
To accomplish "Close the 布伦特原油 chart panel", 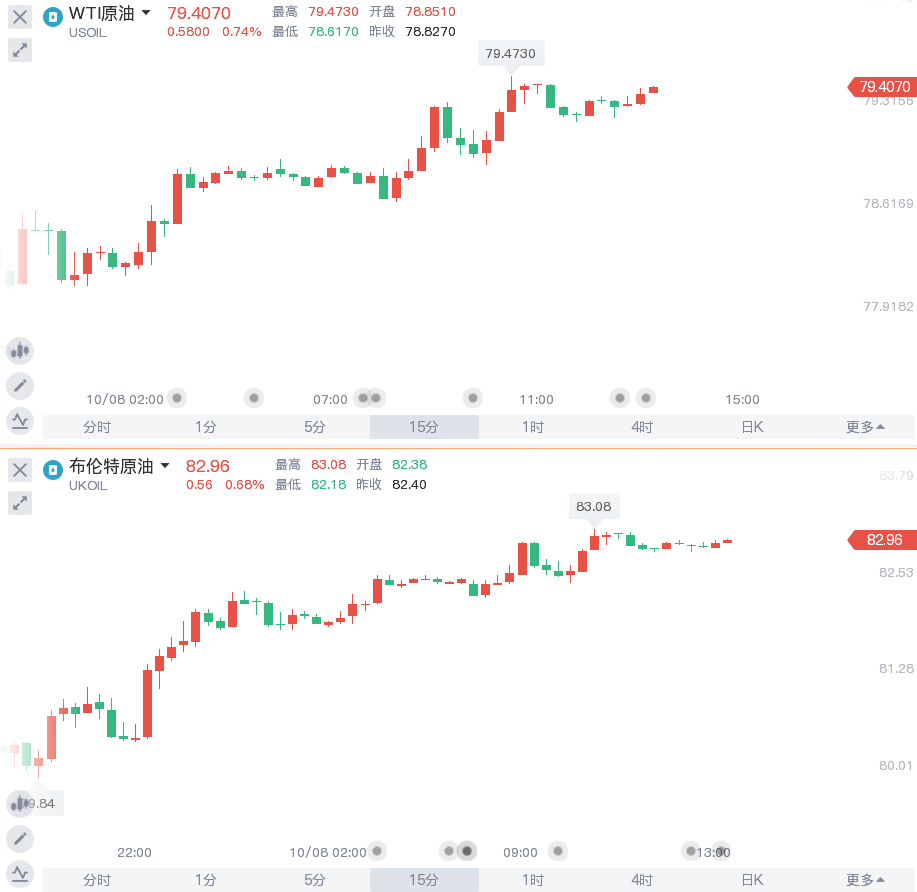I will [x=20, y=470].
